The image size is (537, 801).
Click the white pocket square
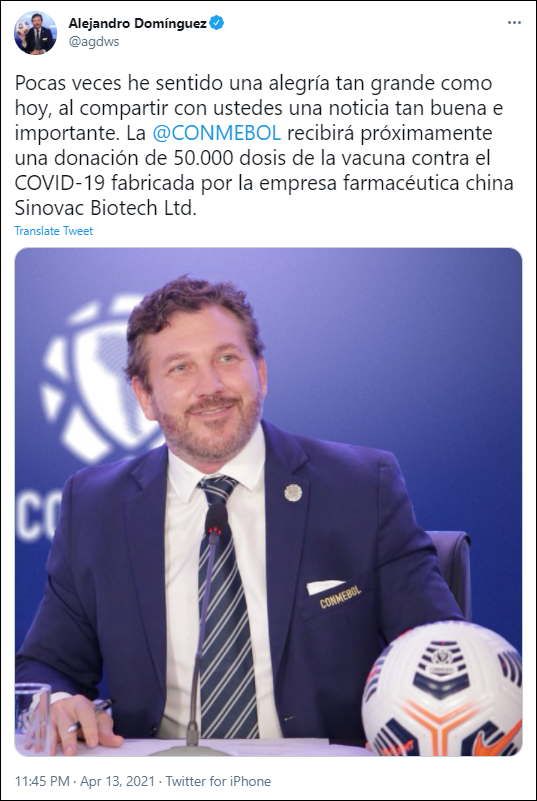[323, 586]
